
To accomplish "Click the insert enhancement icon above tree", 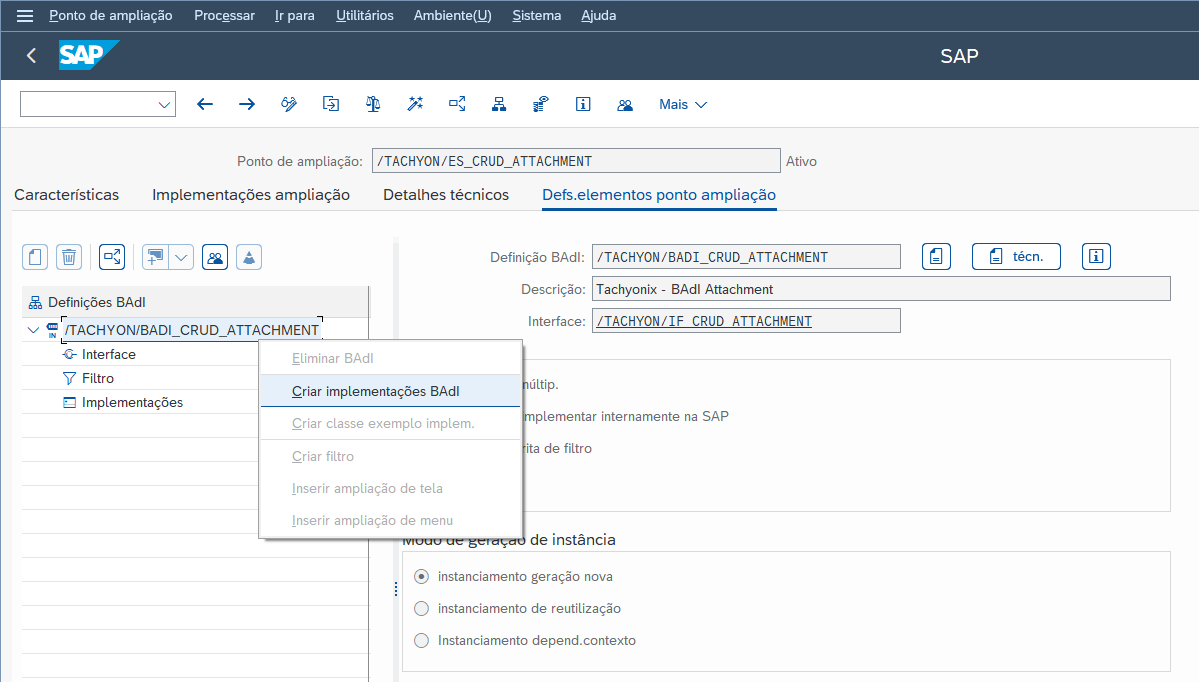I will (x=154, y=257).
